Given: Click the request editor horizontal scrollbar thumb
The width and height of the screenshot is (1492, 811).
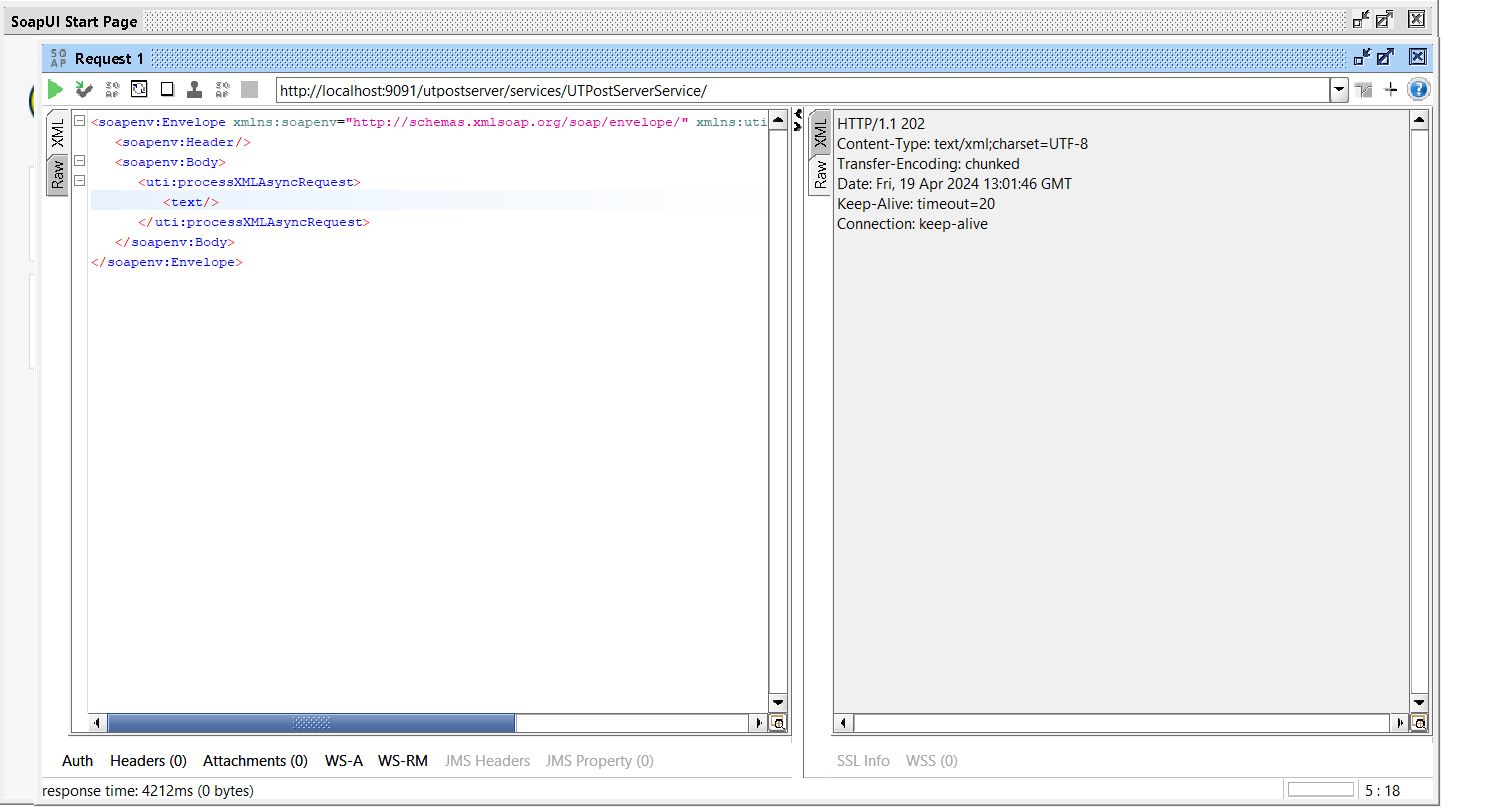Looking at the screenshot, I should (311, 723).
